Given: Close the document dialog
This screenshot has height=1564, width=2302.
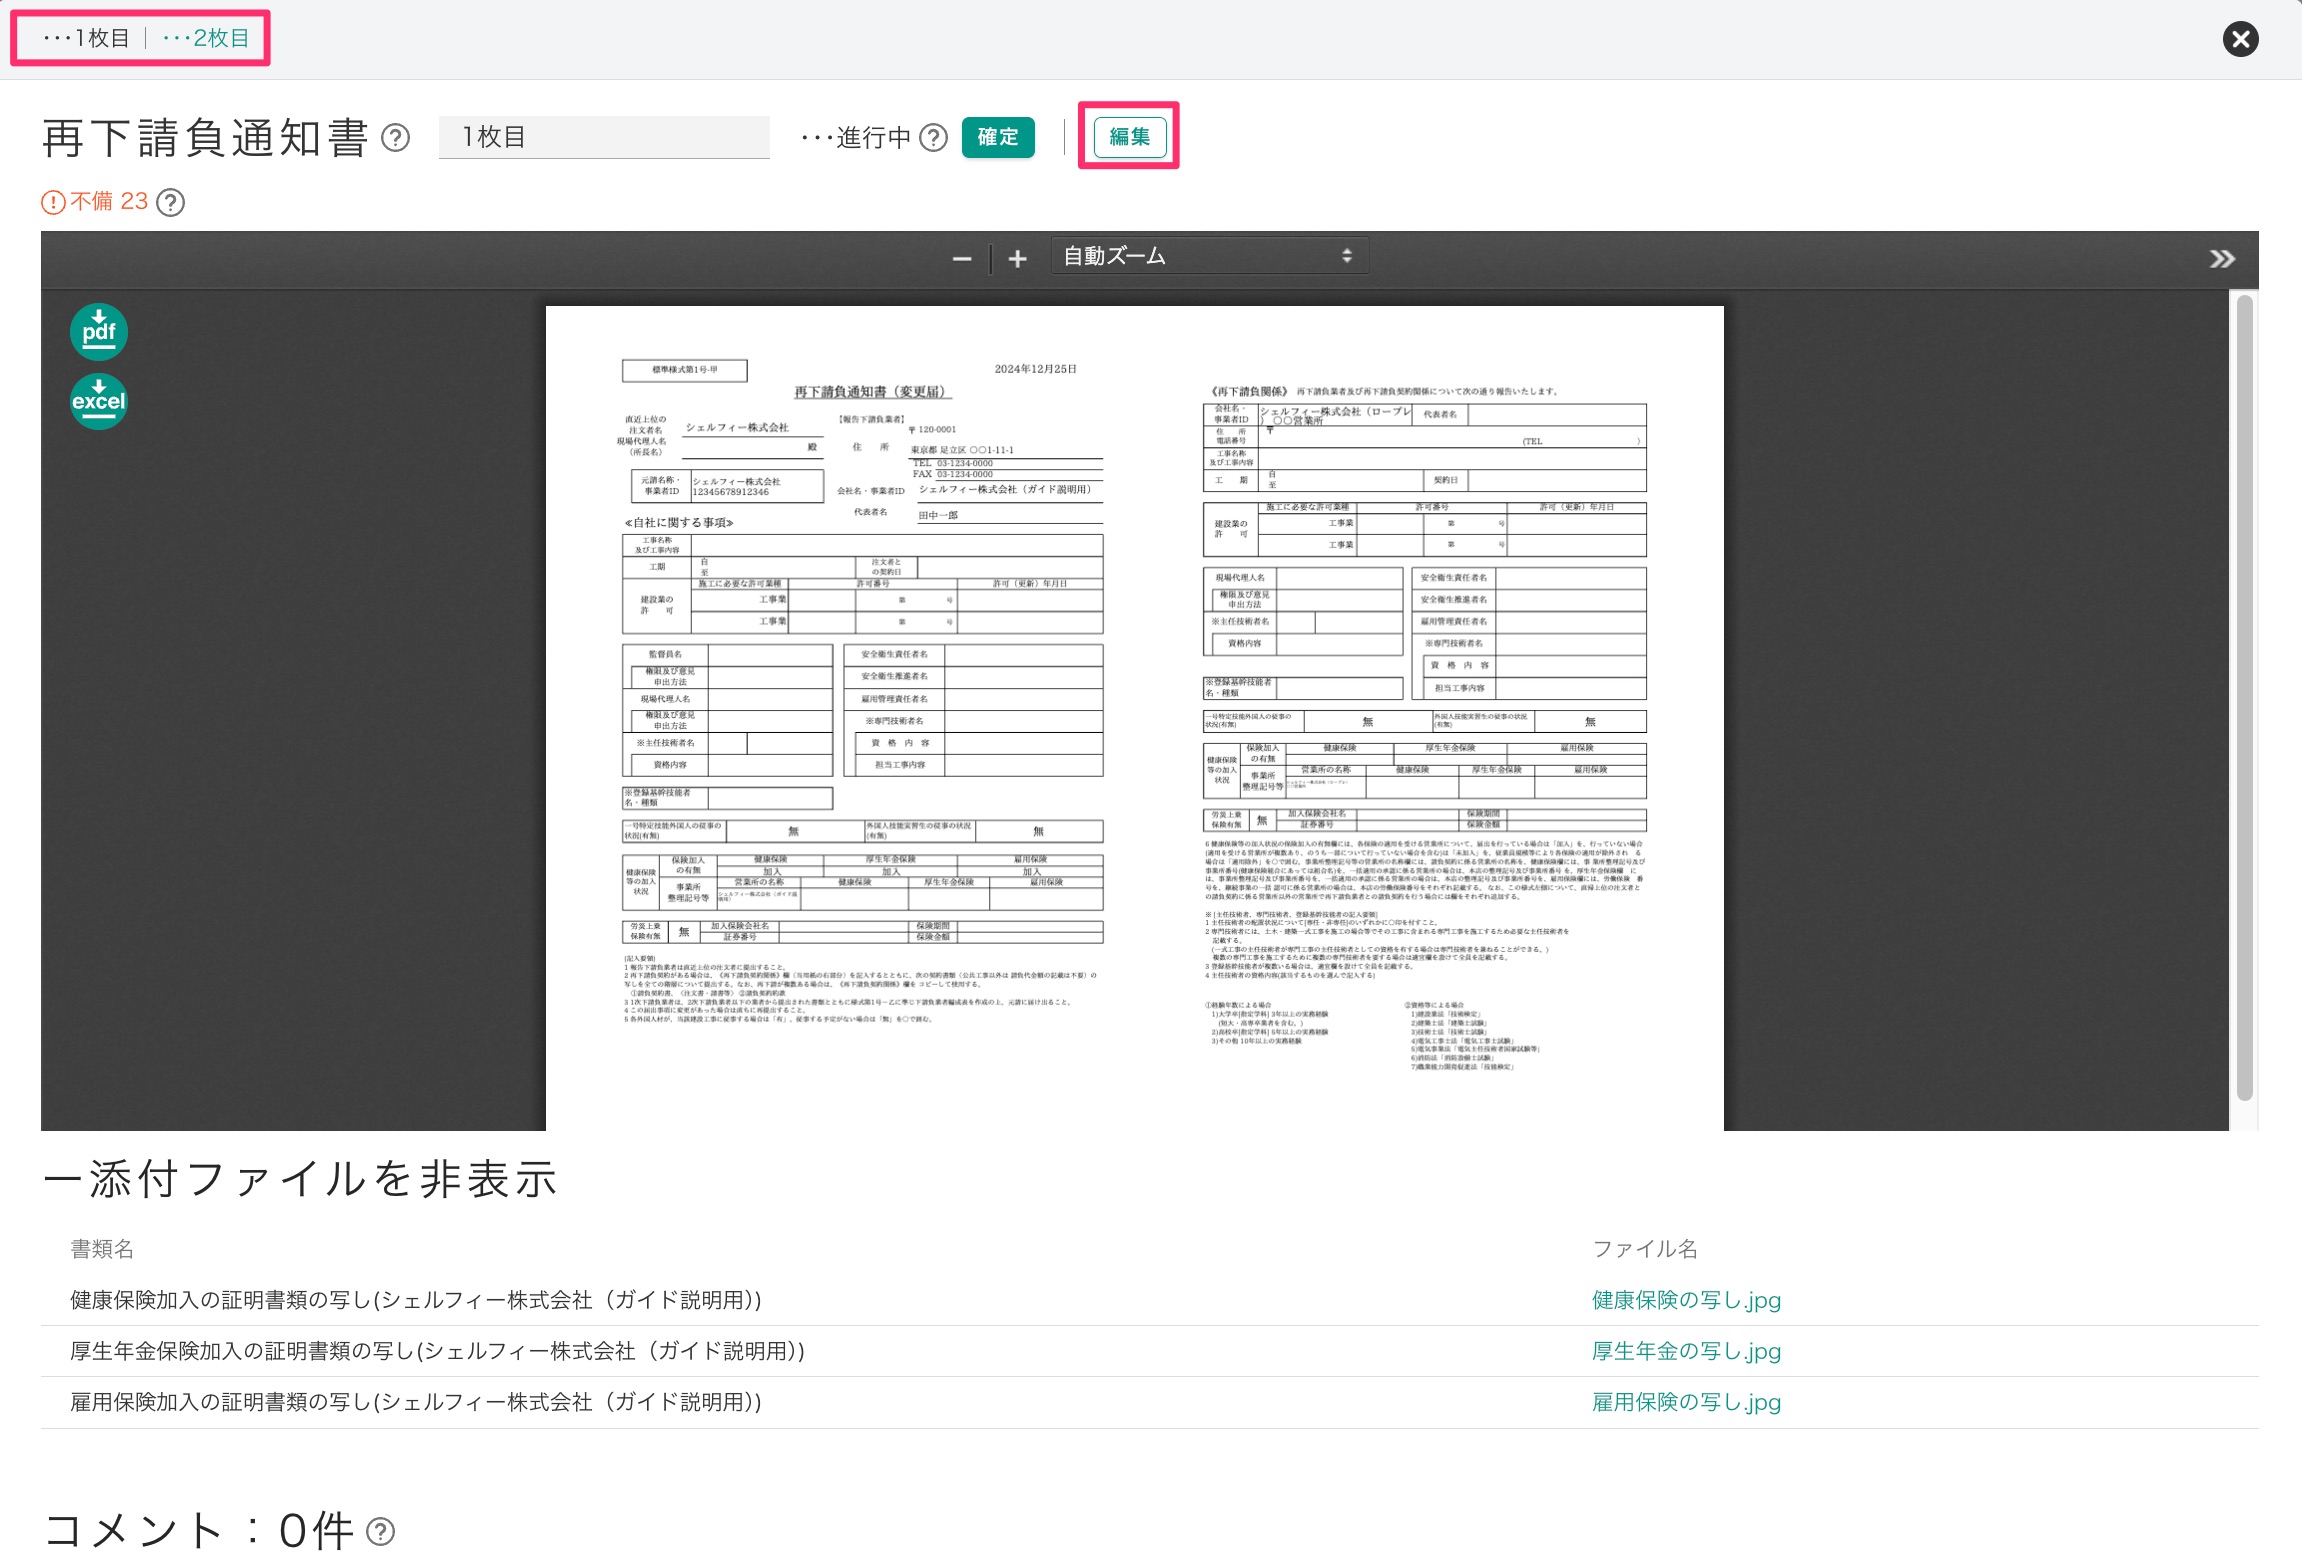Looking at the screenshot, I should [x=2240, y=39].
